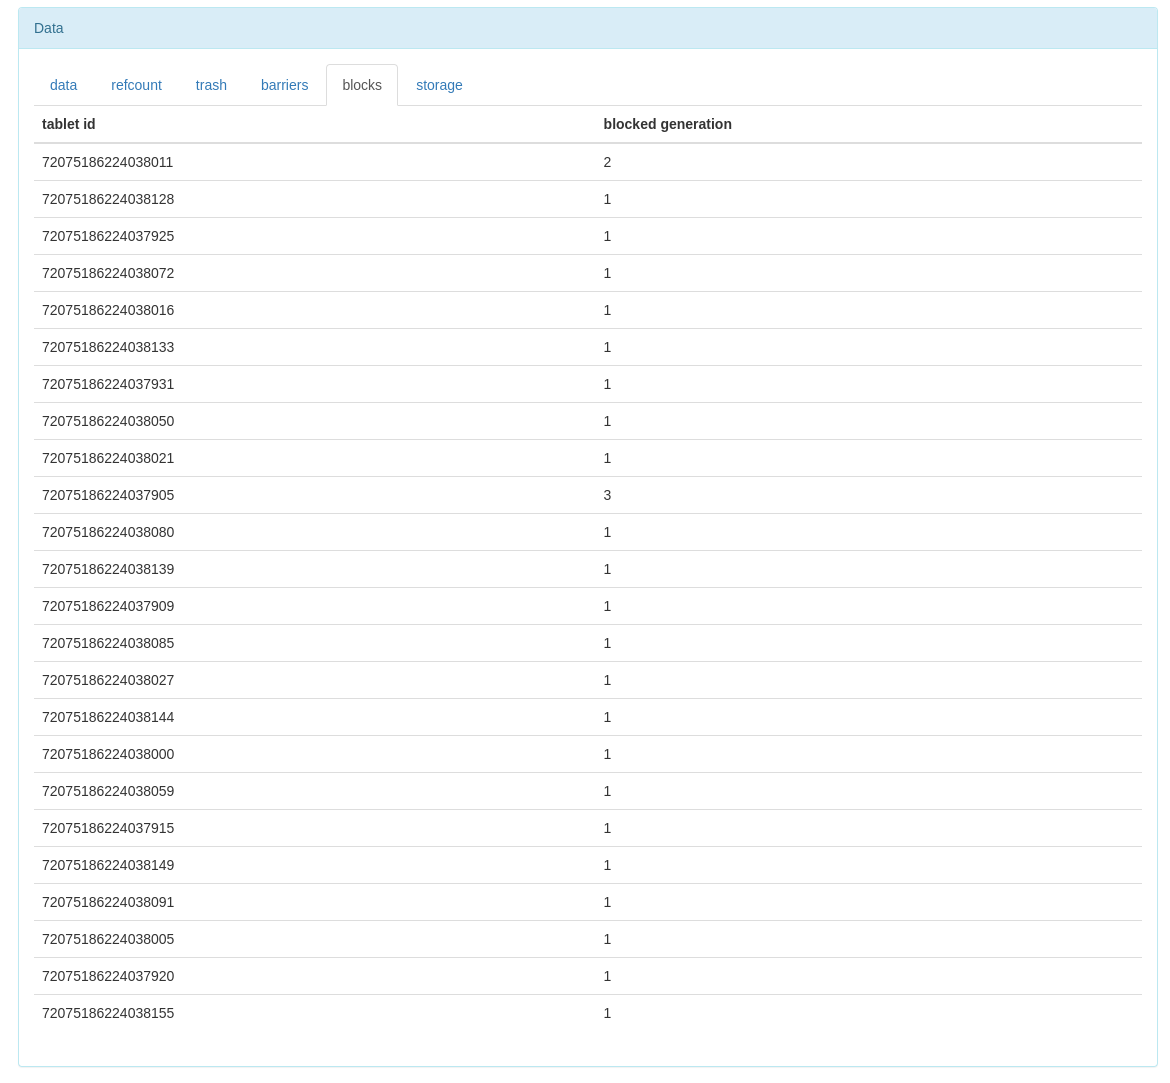The image size is (1170, 1083).
Task: Click the tablet id column header
Action: (69, 124)
